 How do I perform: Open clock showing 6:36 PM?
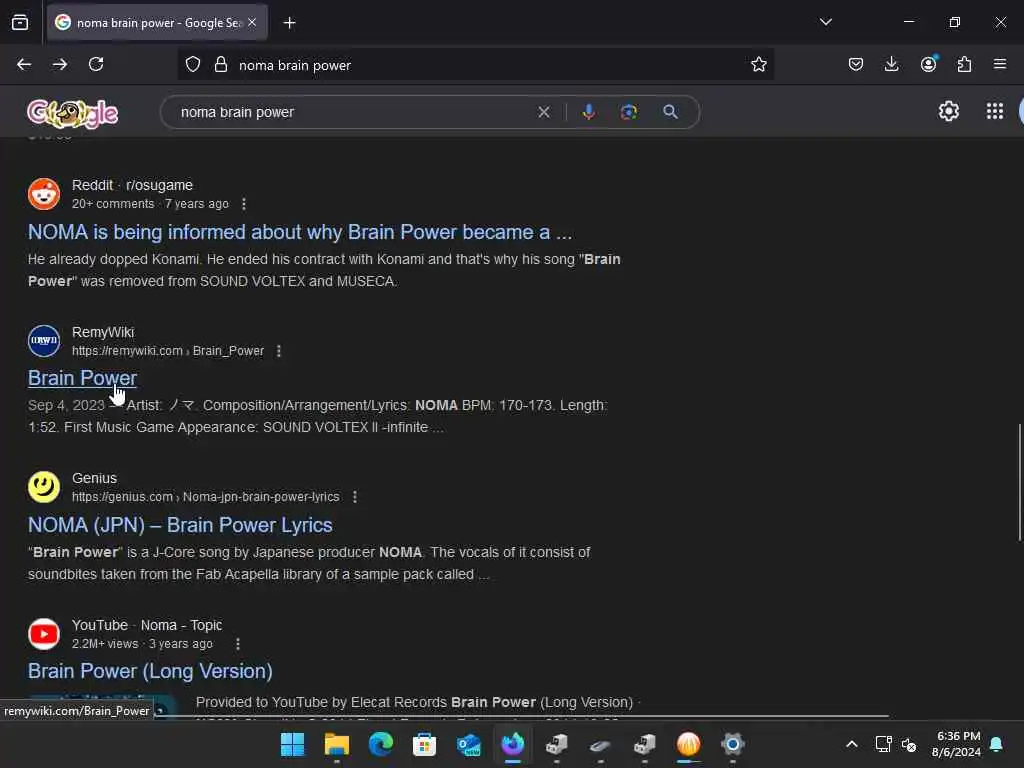click(x=956, y=744)
